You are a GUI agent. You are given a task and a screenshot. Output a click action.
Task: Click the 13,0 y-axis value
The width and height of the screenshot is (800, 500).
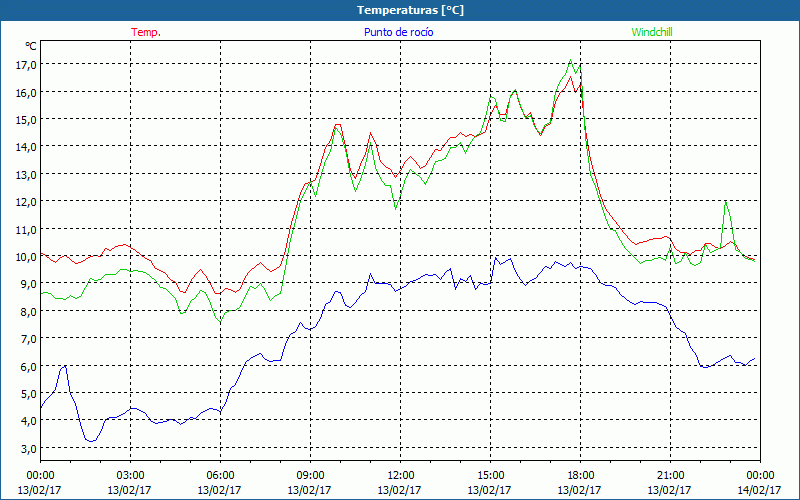pos(27,174)
